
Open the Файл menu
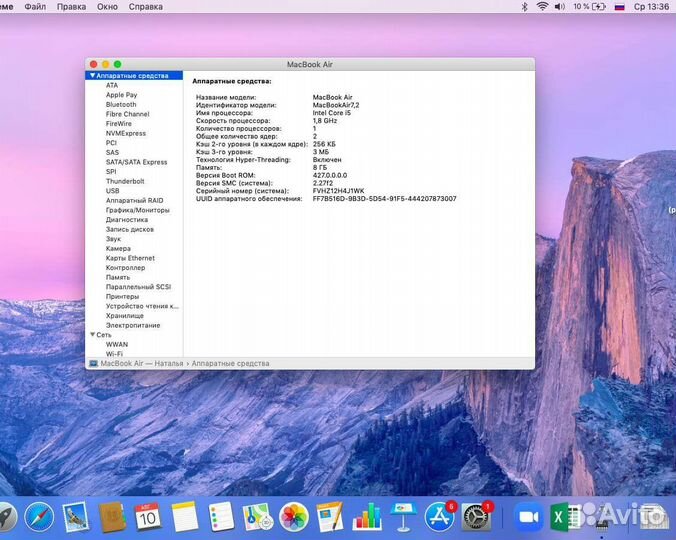pos(35,6)
